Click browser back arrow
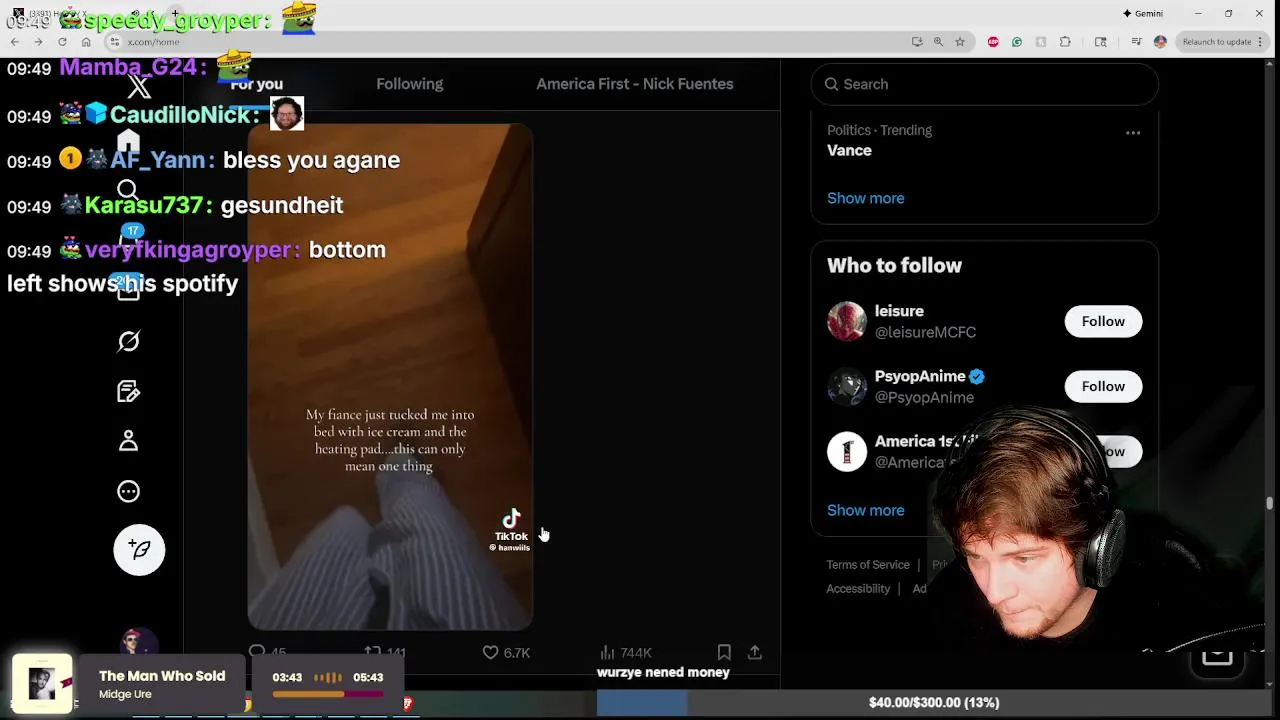The image size is (1280, 720). [x=15, y=42]
